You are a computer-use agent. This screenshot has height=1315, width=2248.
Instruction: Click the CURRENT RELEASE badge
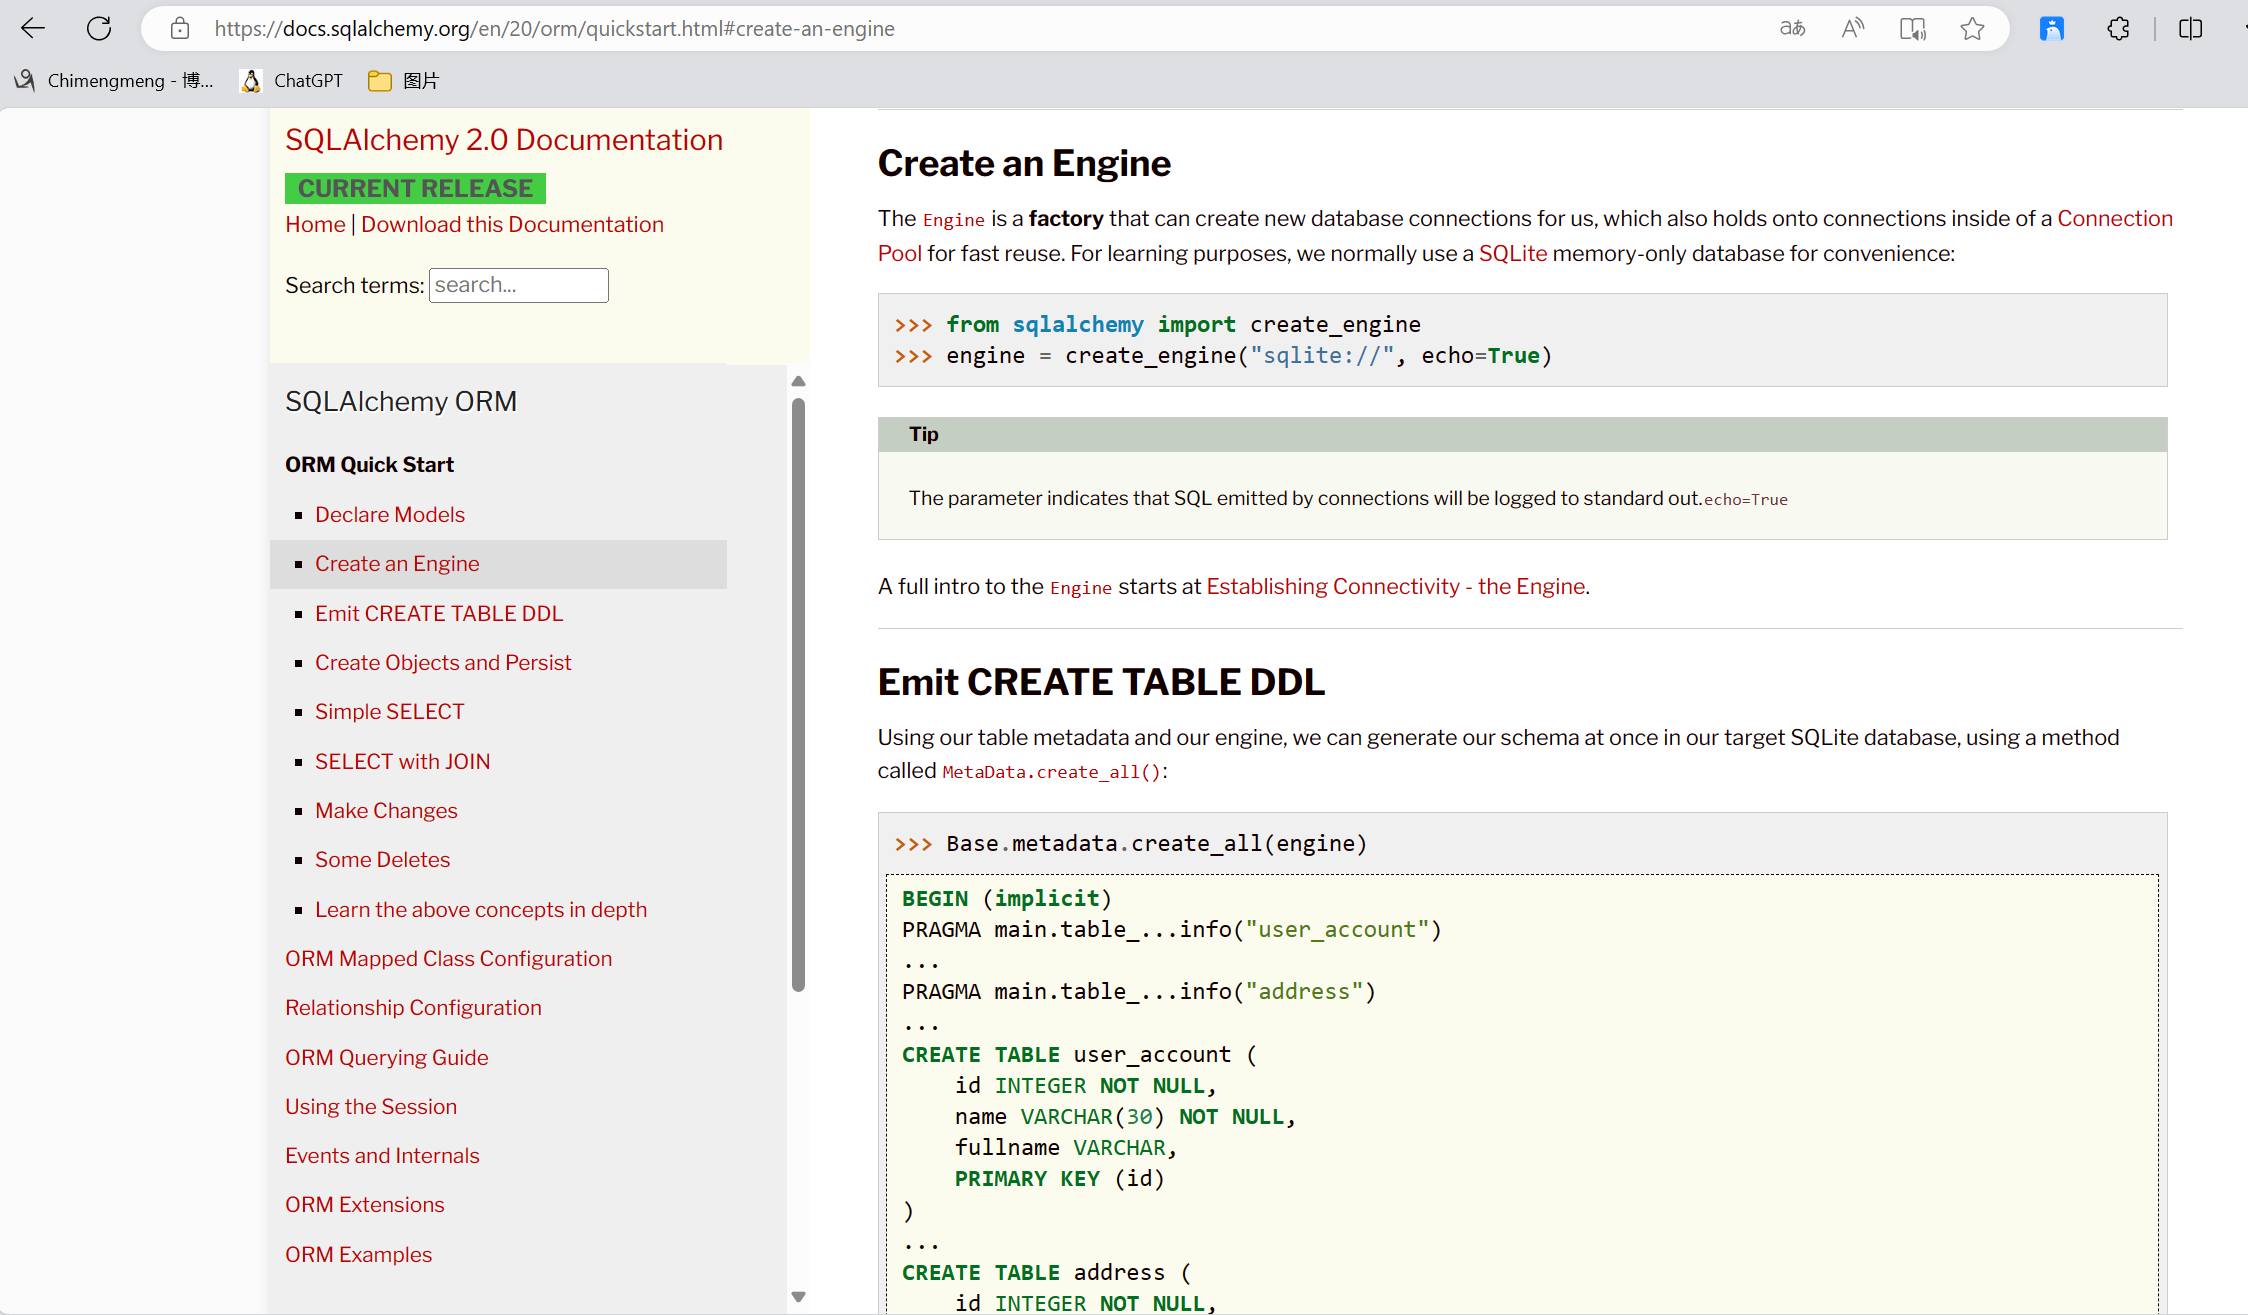(x=415, y=188)
